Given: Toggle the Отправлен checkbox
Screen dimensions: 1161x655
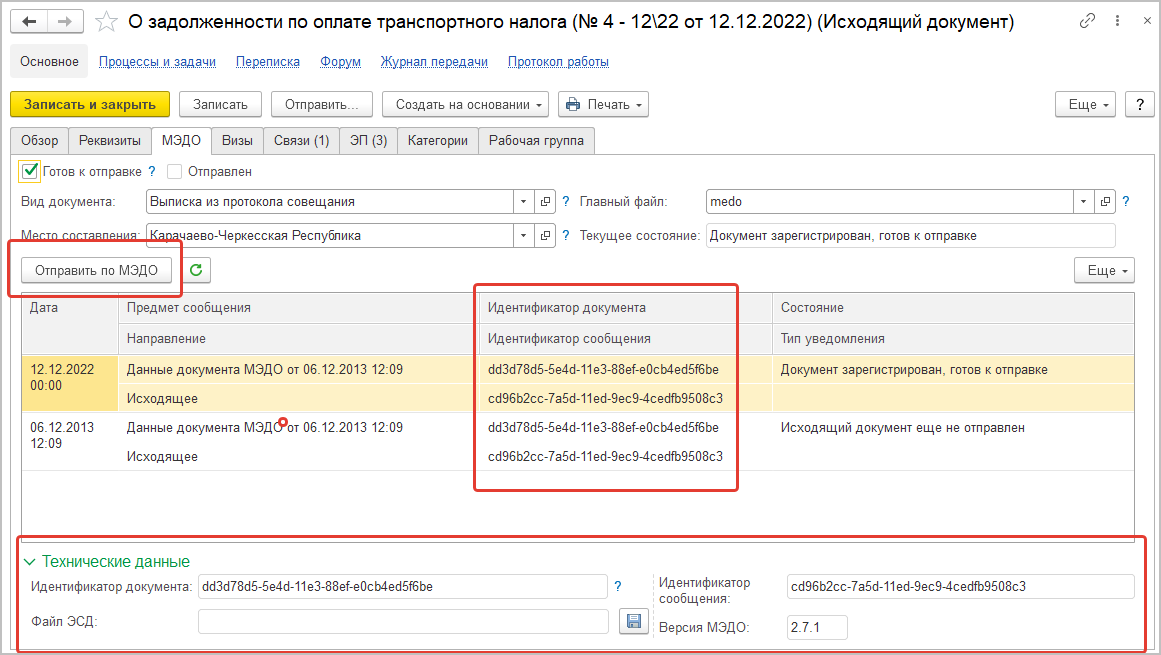Looking at the screenshot, I should [x=175, y=171].
